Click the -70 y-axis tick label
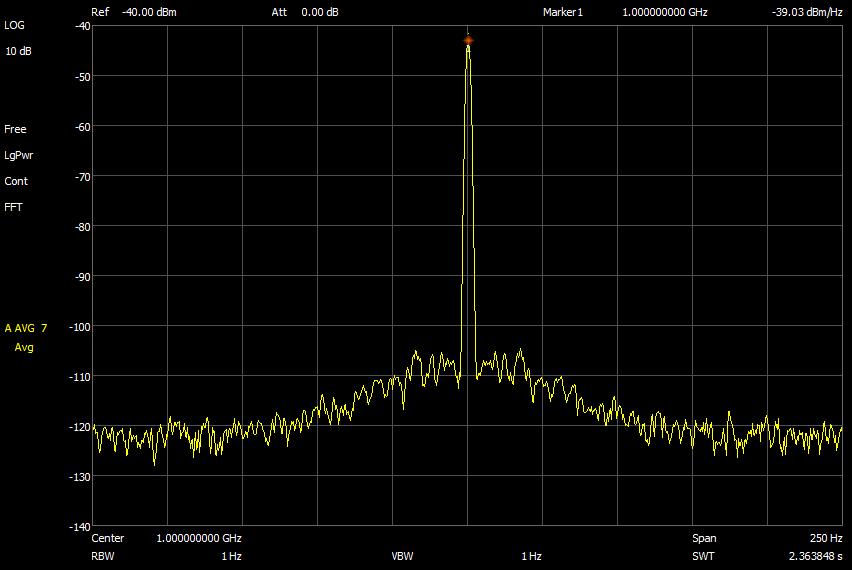The height and width of the screenshot is (570, 852). point(82,177)
